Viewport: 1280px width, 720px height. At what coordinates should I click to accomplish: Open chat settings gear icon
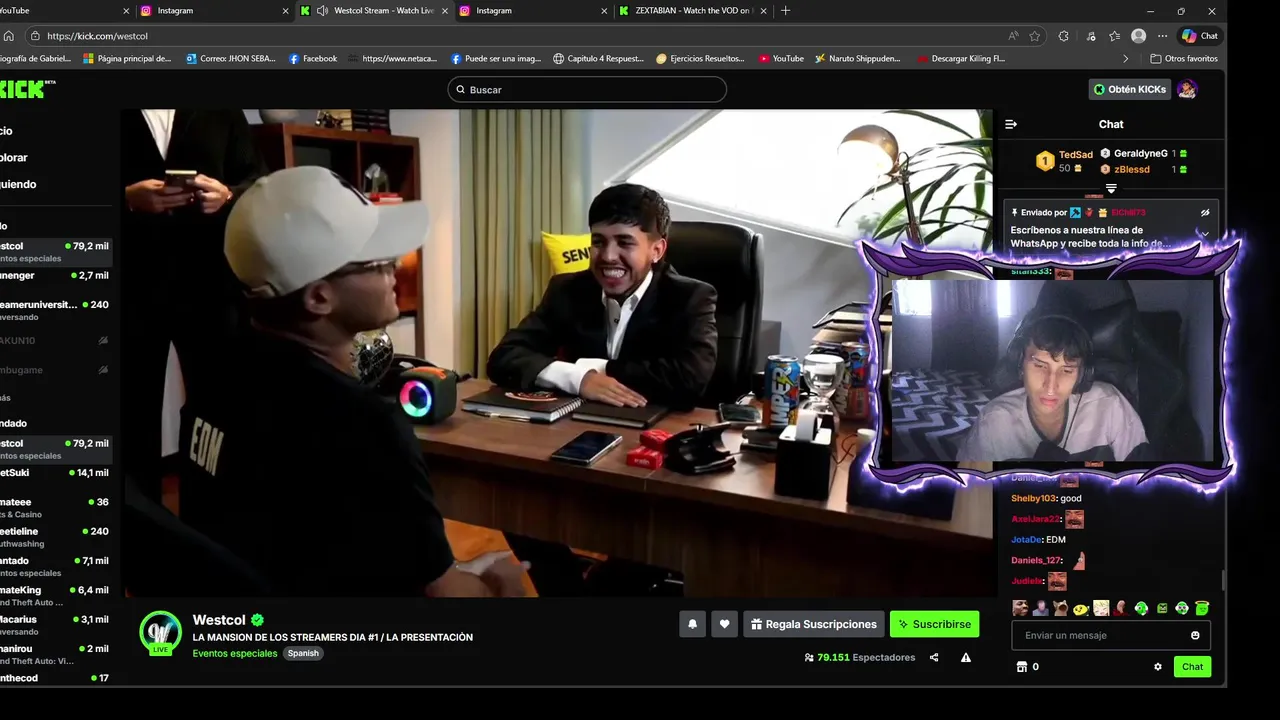point(1158,667)
